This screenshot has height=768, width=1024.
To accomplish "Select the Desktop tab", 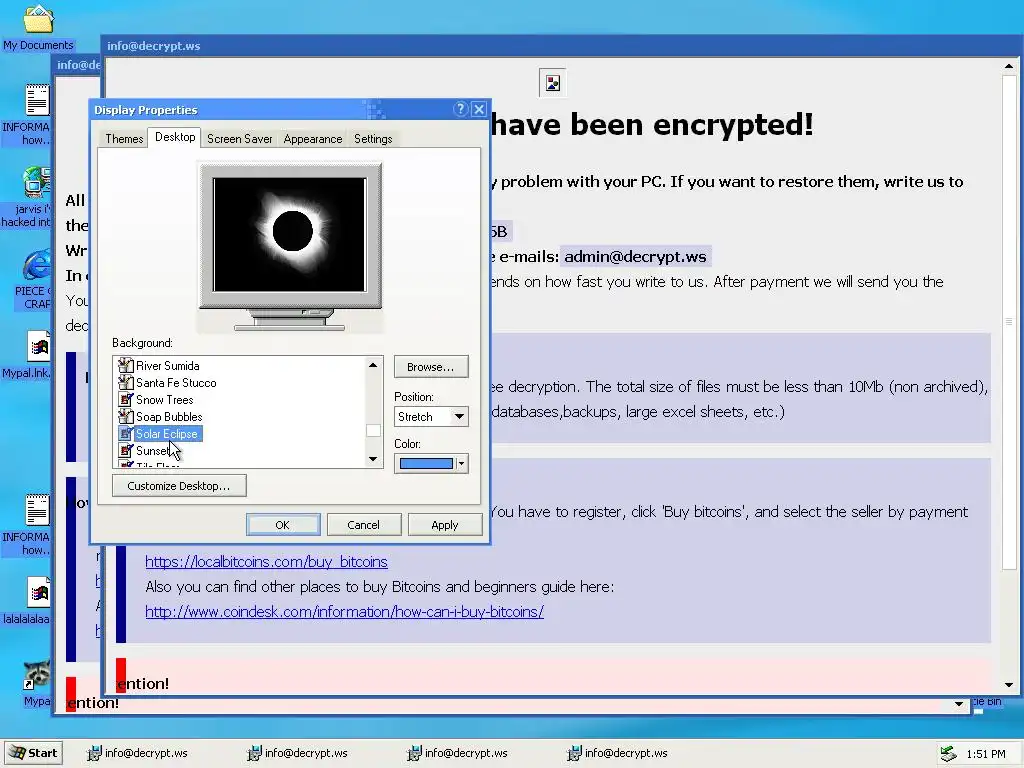I will coord(175,136).
